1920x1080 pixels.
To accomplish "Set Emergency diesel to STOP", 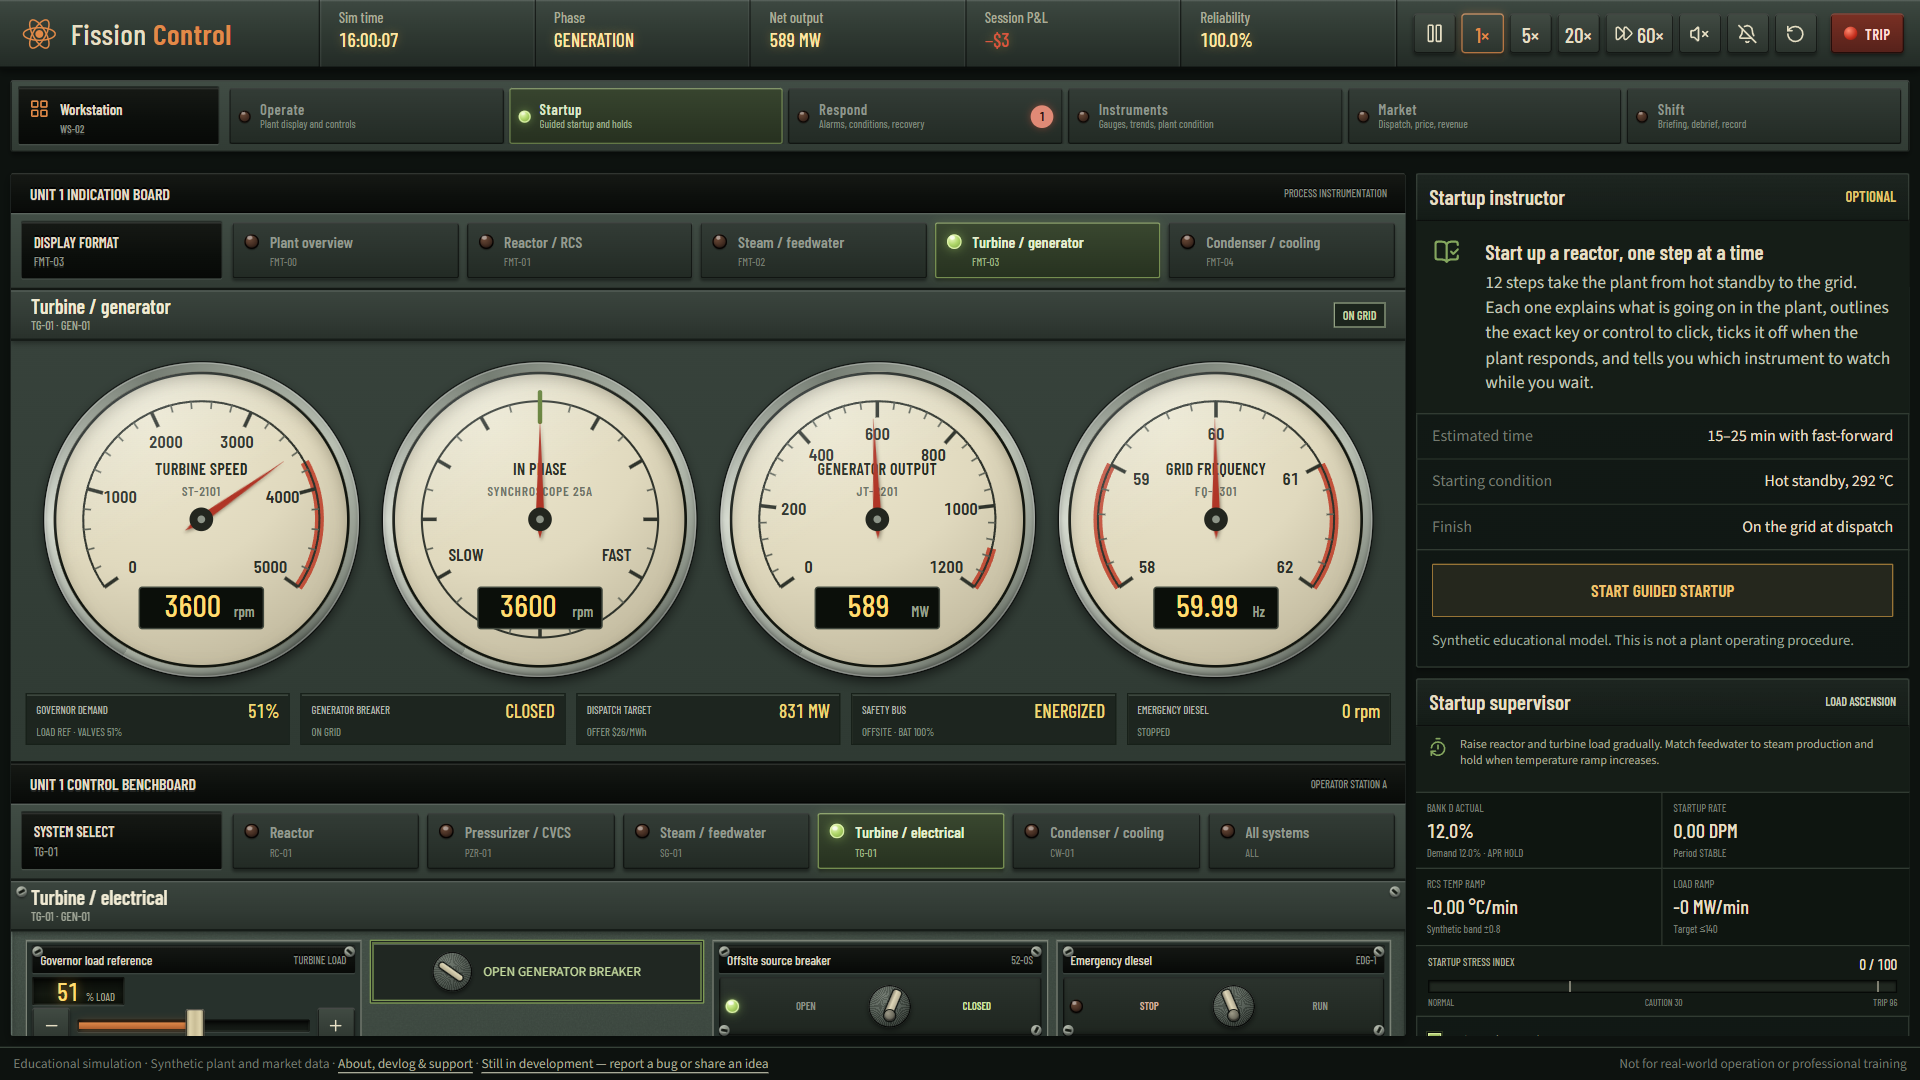I will coord(1149,1006).
